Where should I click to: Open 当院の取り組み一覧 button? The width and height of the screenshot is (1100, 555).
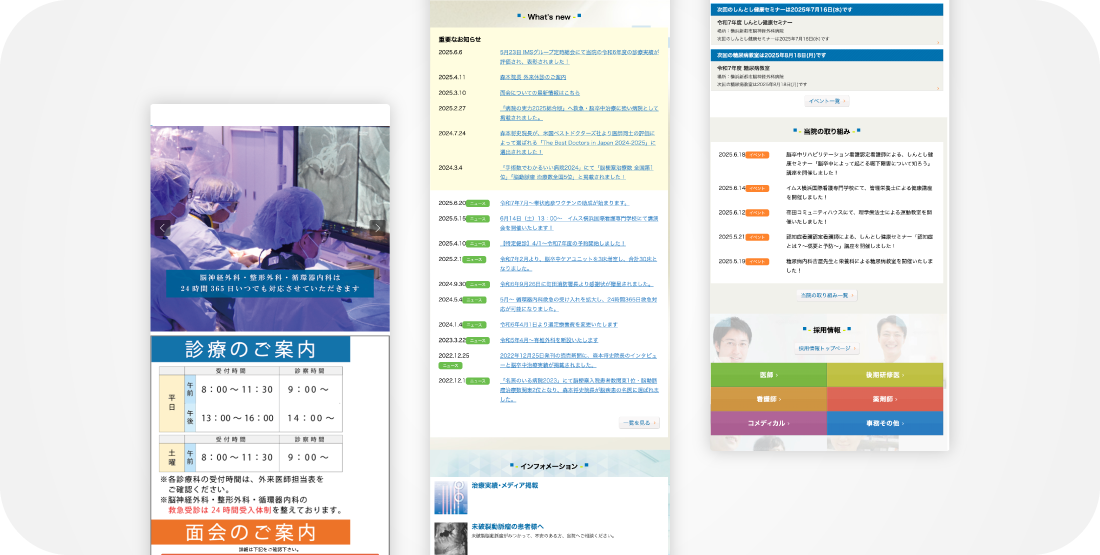coord(826,295)
